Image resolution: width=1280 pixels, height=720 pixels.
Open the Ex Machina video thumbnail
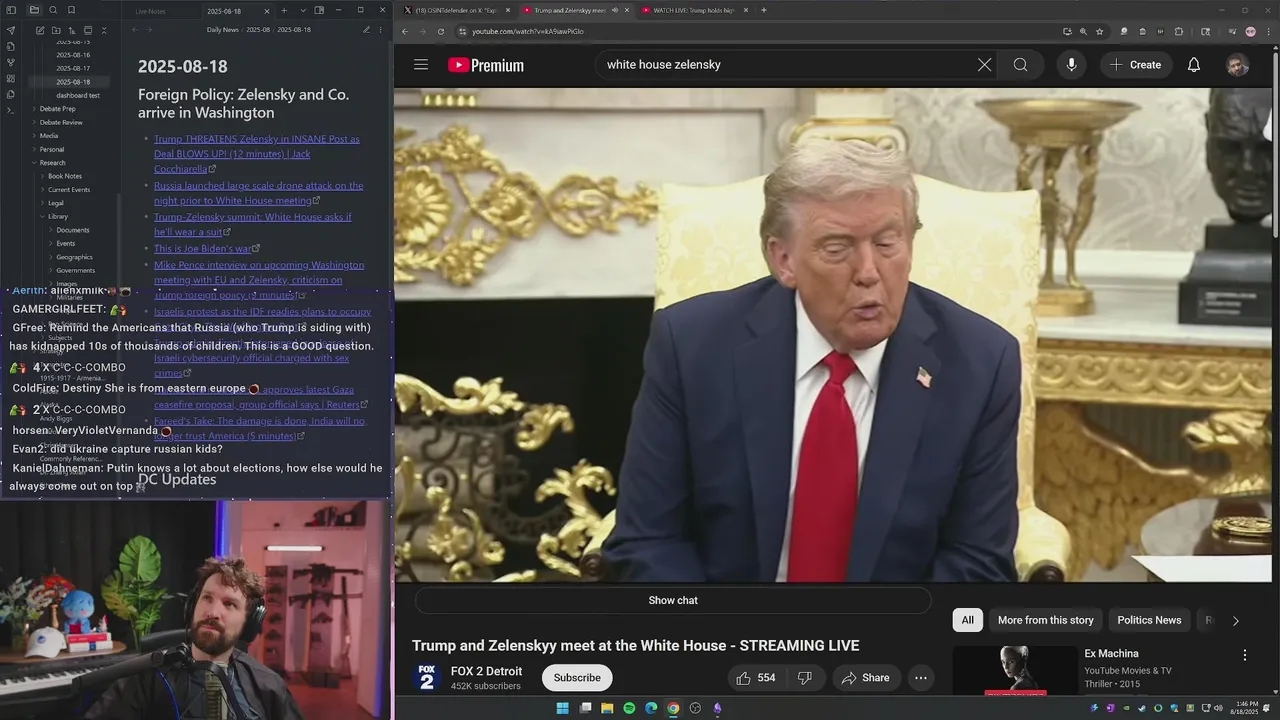1015,670
